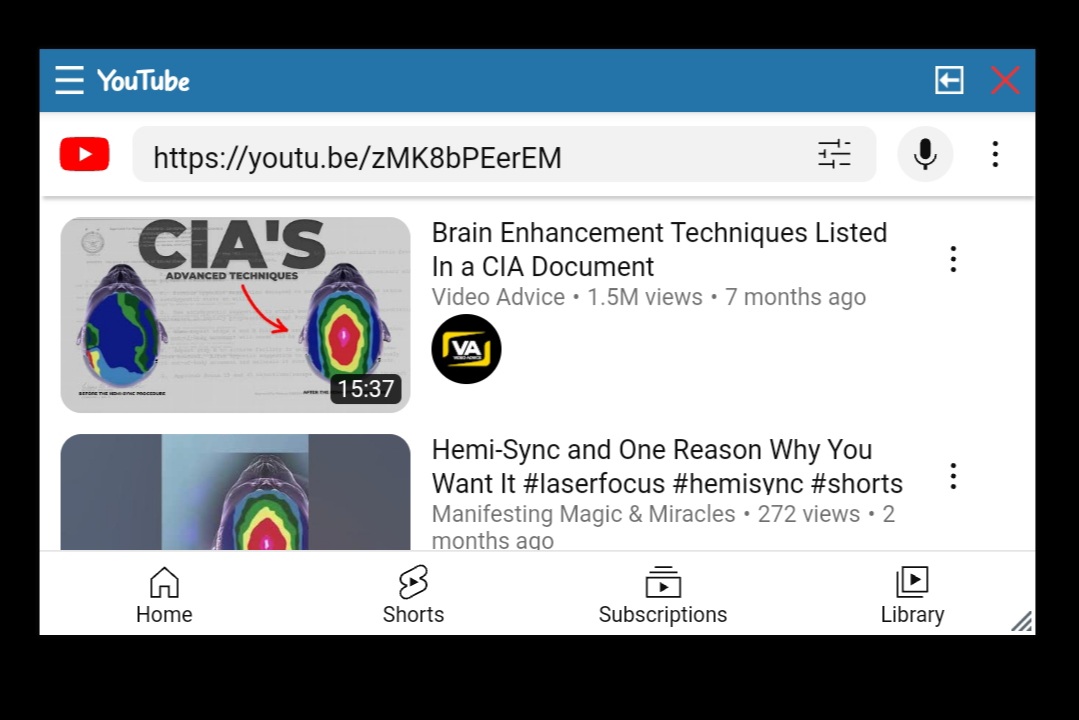Viewport: 1079px width, 720px height.
Task: Click the search box containing the youtu.be URL
Action: pyautogui.click(x=504, y=154)
